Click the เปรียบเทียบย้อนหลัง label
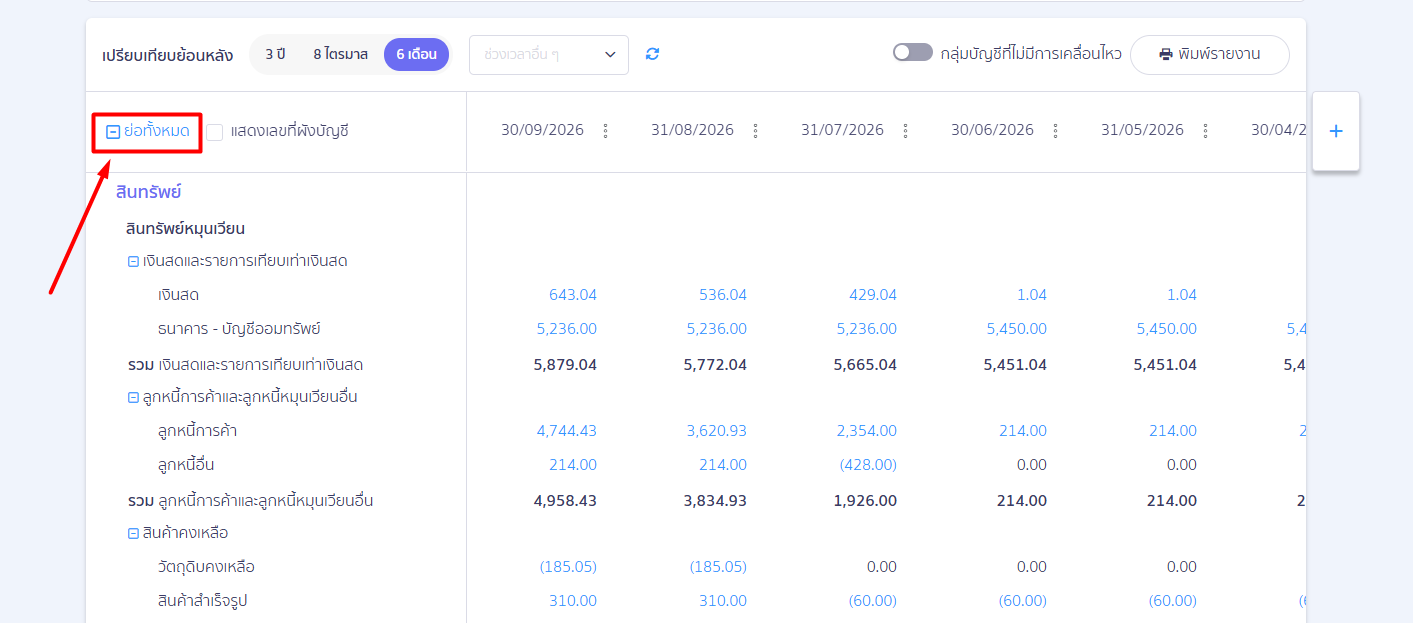Viewport: 1413px width, 623px height. [168, 55]
